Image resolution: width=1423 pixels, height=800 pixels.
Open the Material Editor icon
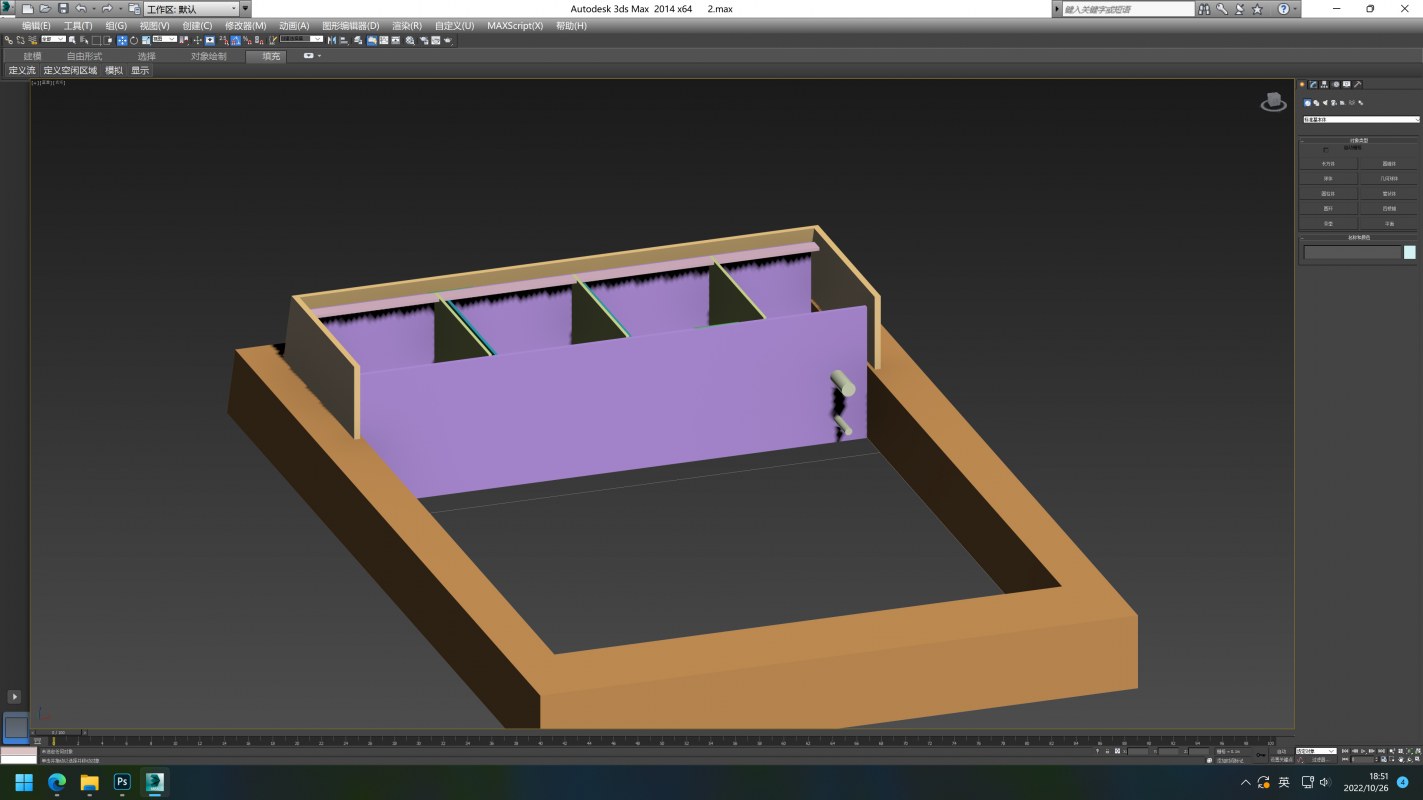410,40
